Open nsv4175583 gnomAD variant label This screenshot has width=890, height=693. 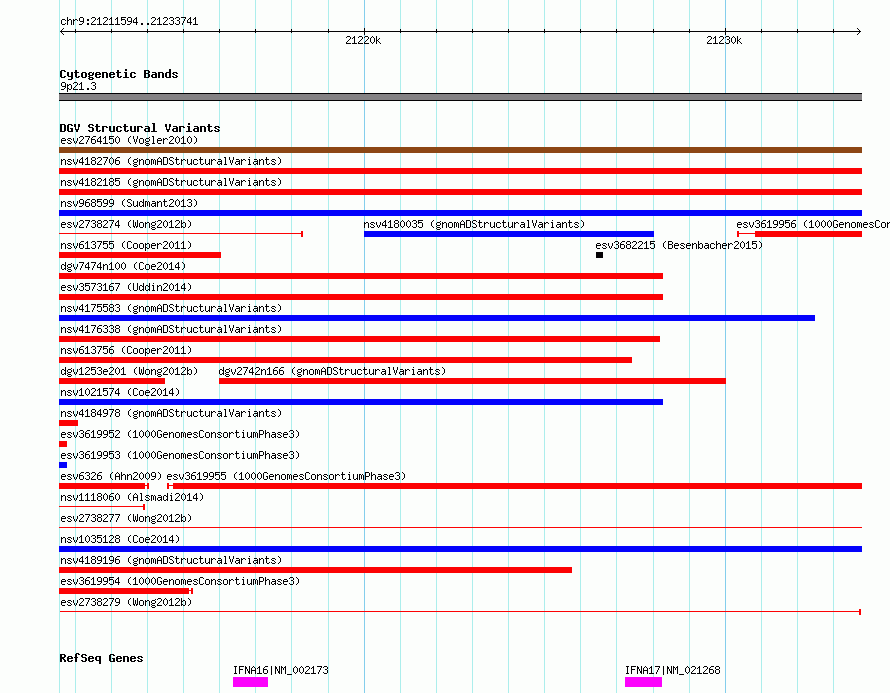[171, 308]
